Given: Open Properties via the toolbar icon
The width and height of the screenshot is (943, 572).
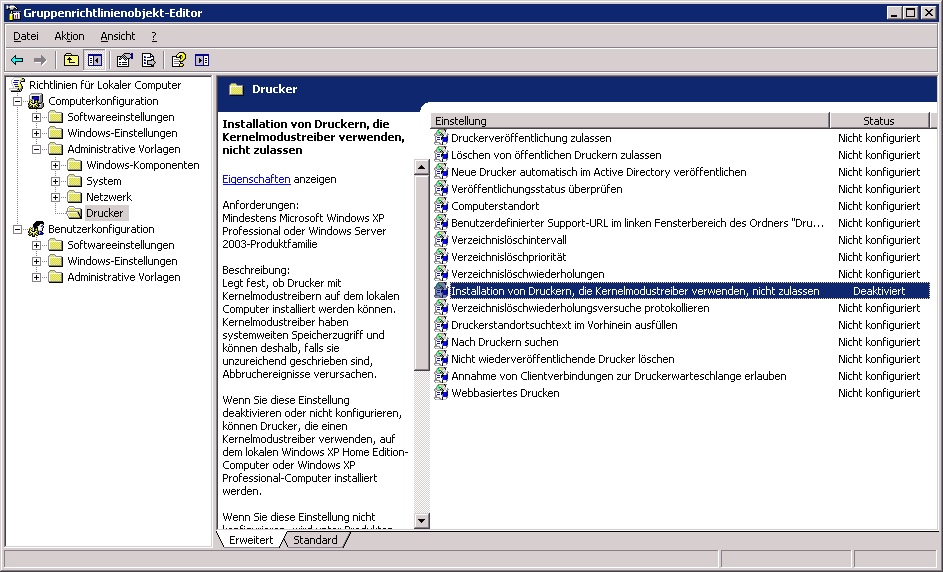Looking at the screenshot, I should click(x=125, y=60).
